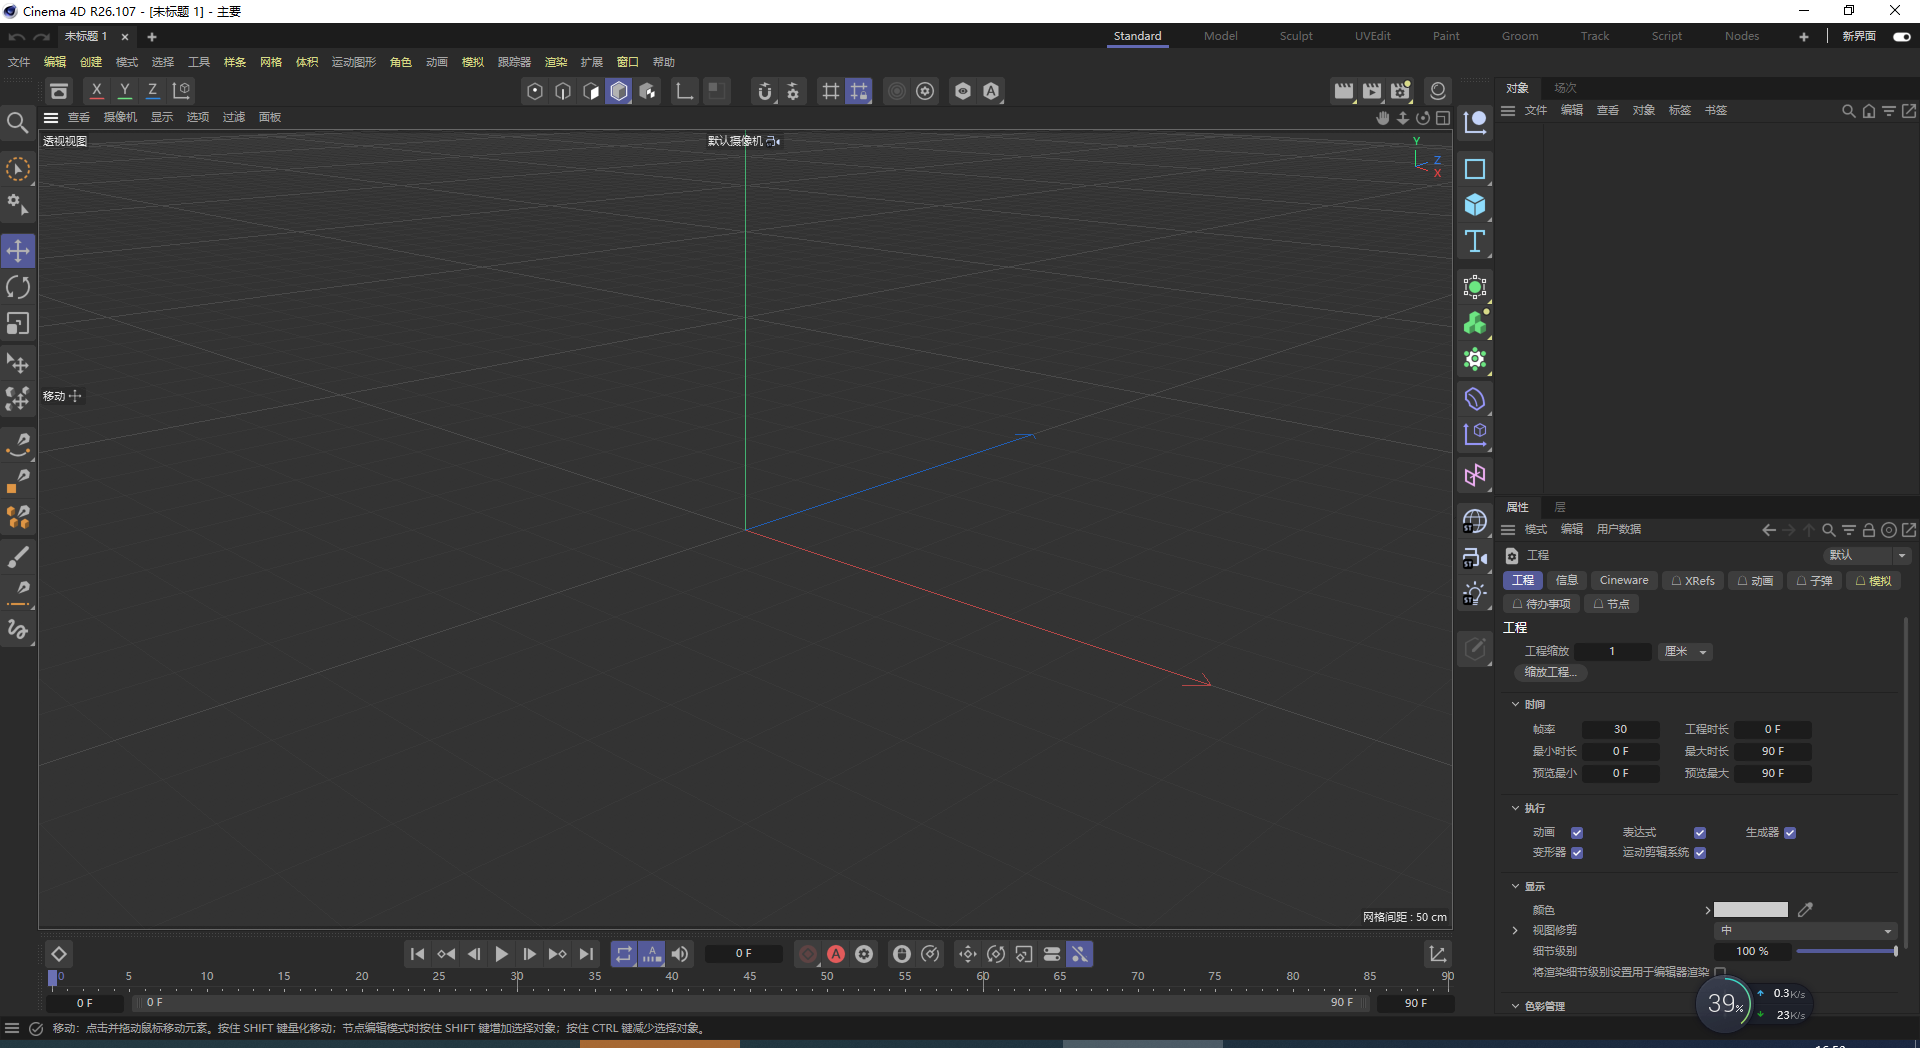Add a Rectangle spline object

click(1475, 169)
